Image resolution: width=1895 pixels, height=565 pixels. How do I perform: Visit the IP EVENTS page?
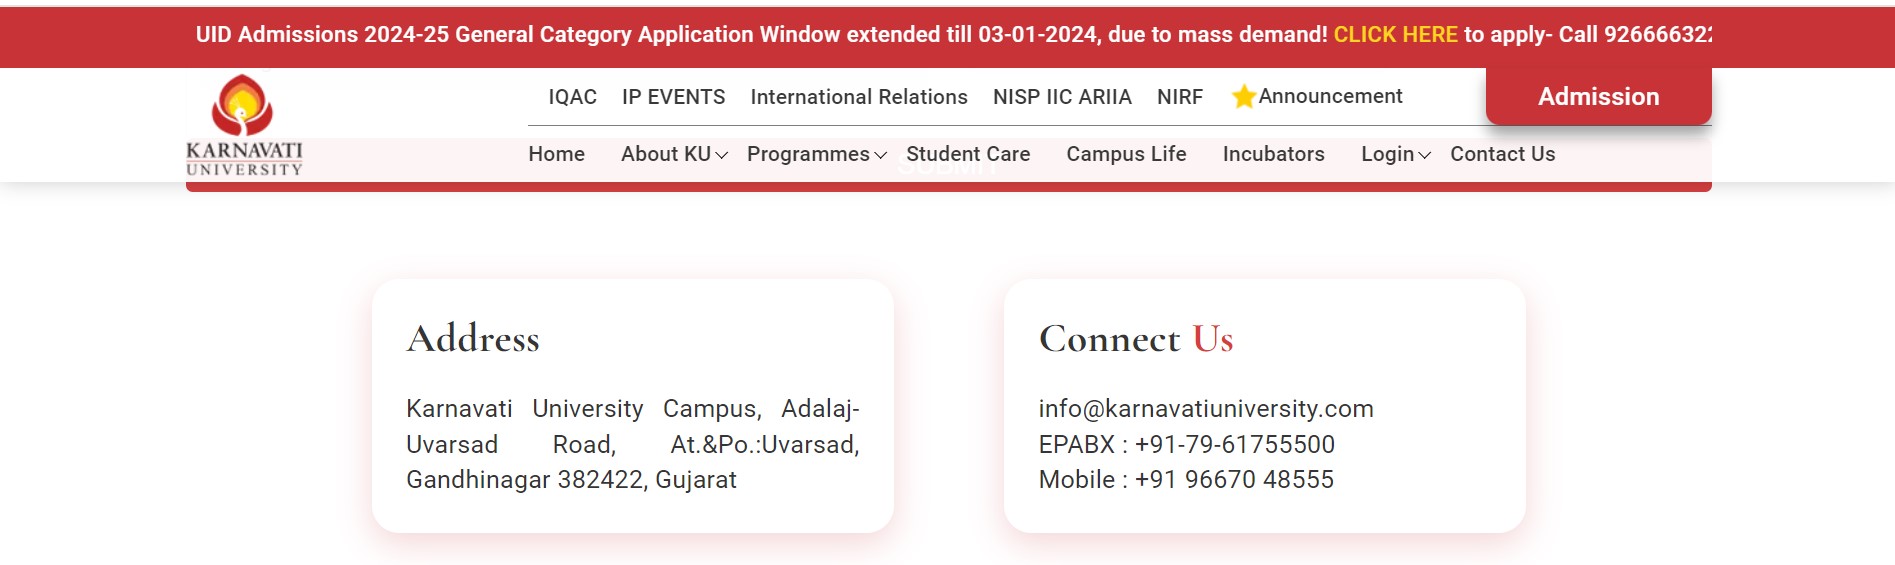(673, 97)
